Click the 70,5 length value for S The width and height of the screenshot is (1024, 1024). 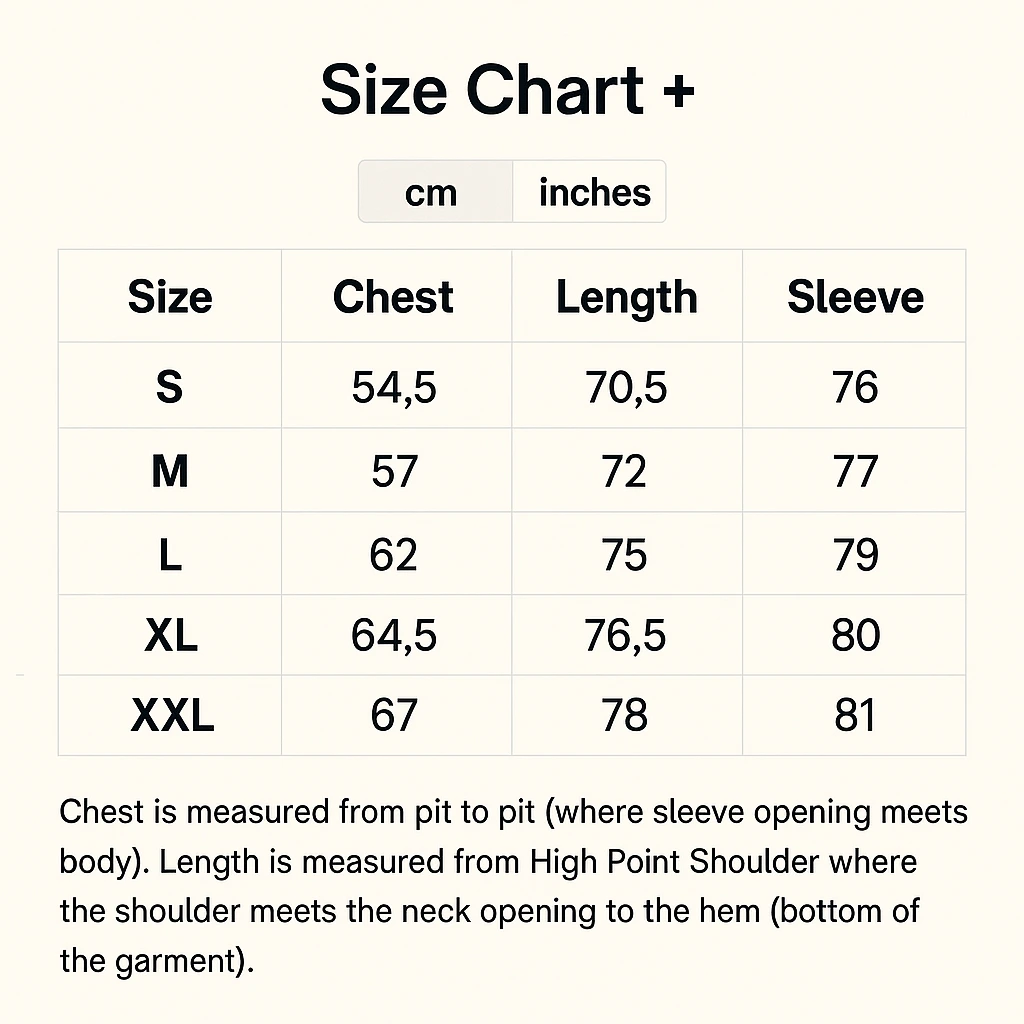click(626, 387)
